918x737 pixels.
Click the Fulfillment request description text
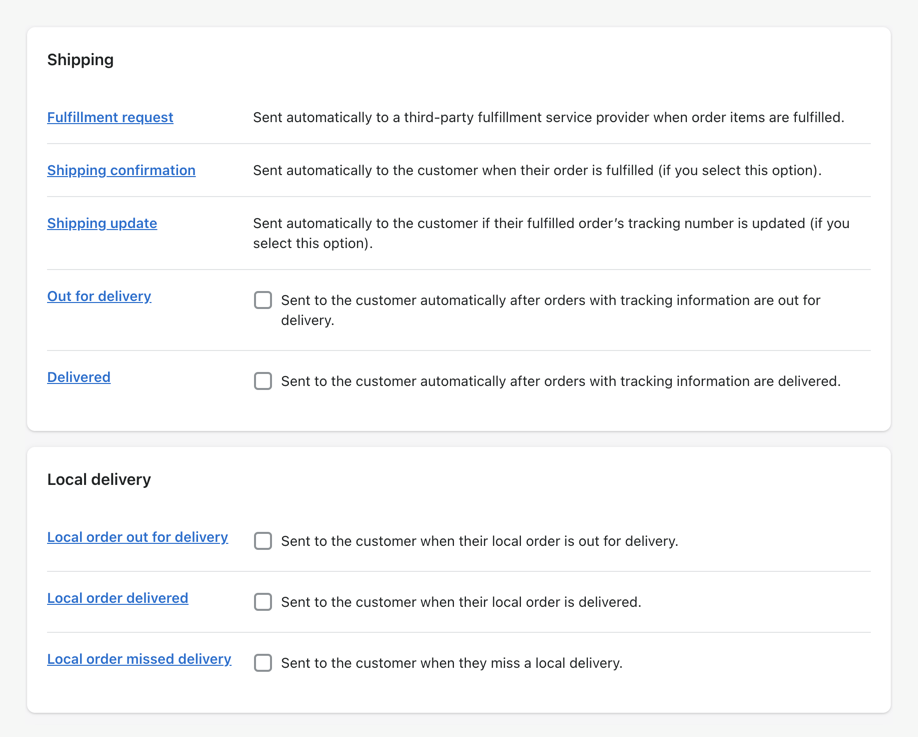[550, 117]
